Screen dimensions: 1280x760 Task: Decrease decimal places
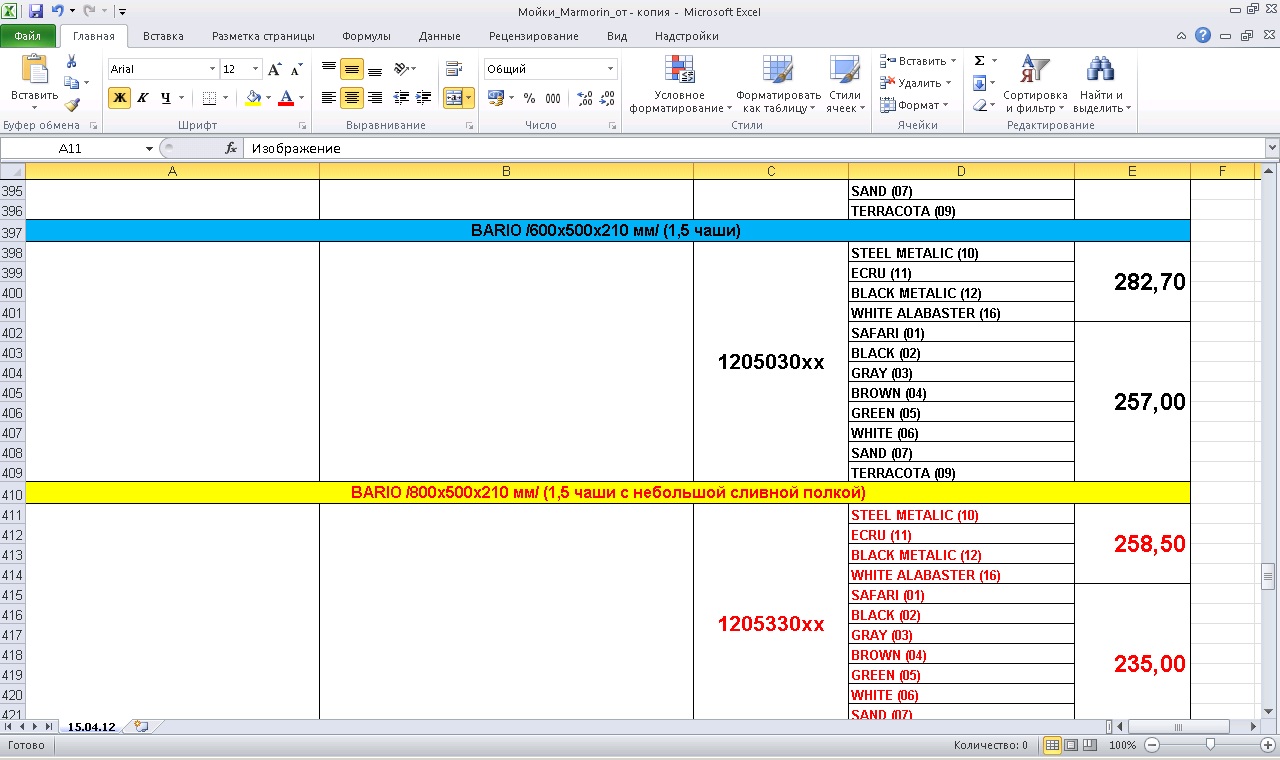click(607, 98)
